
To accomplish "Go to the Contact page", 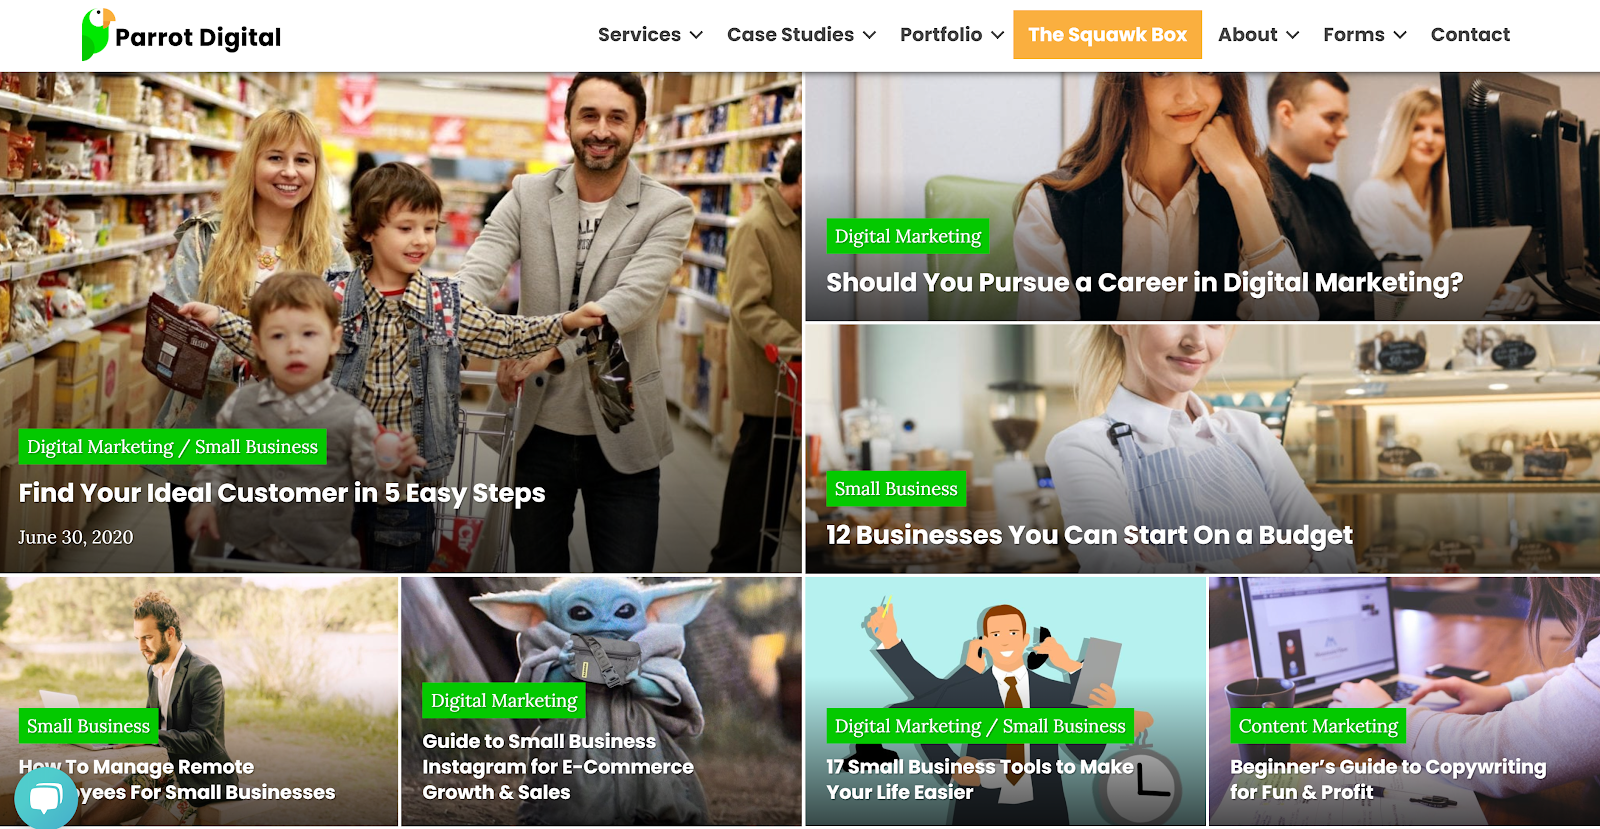I will [1470, 35].
